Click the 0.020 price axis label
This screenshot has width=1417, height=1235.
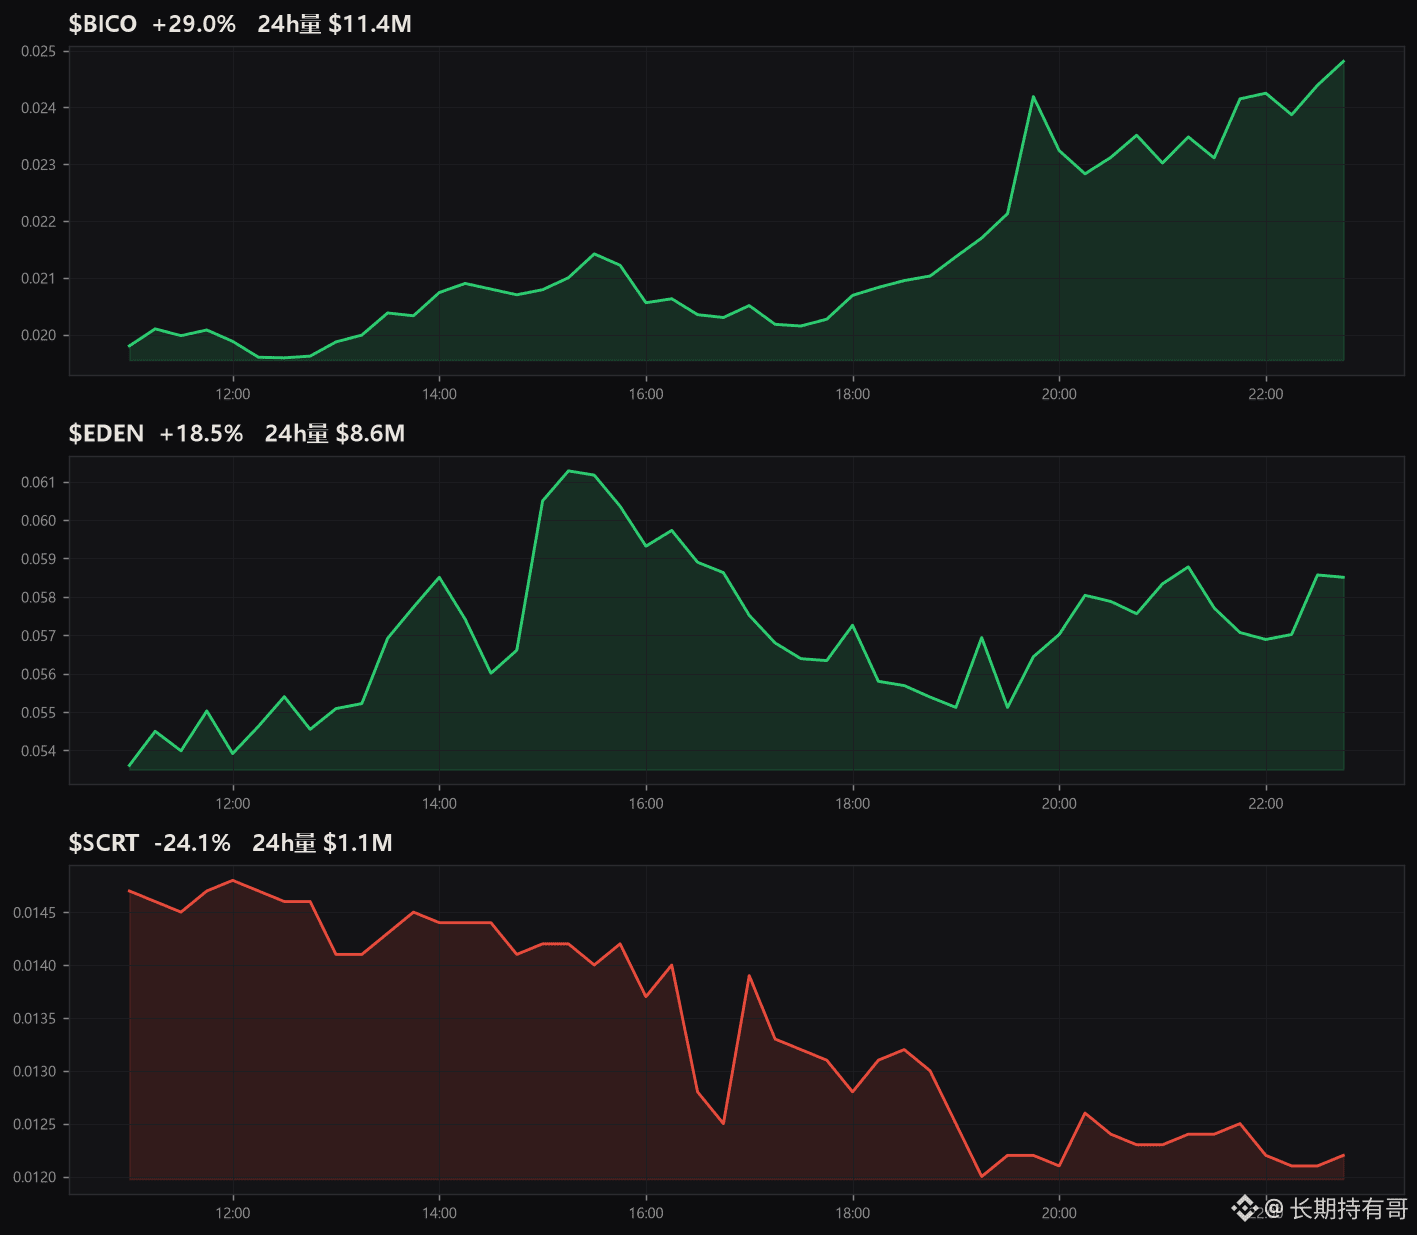click(39, 335)
